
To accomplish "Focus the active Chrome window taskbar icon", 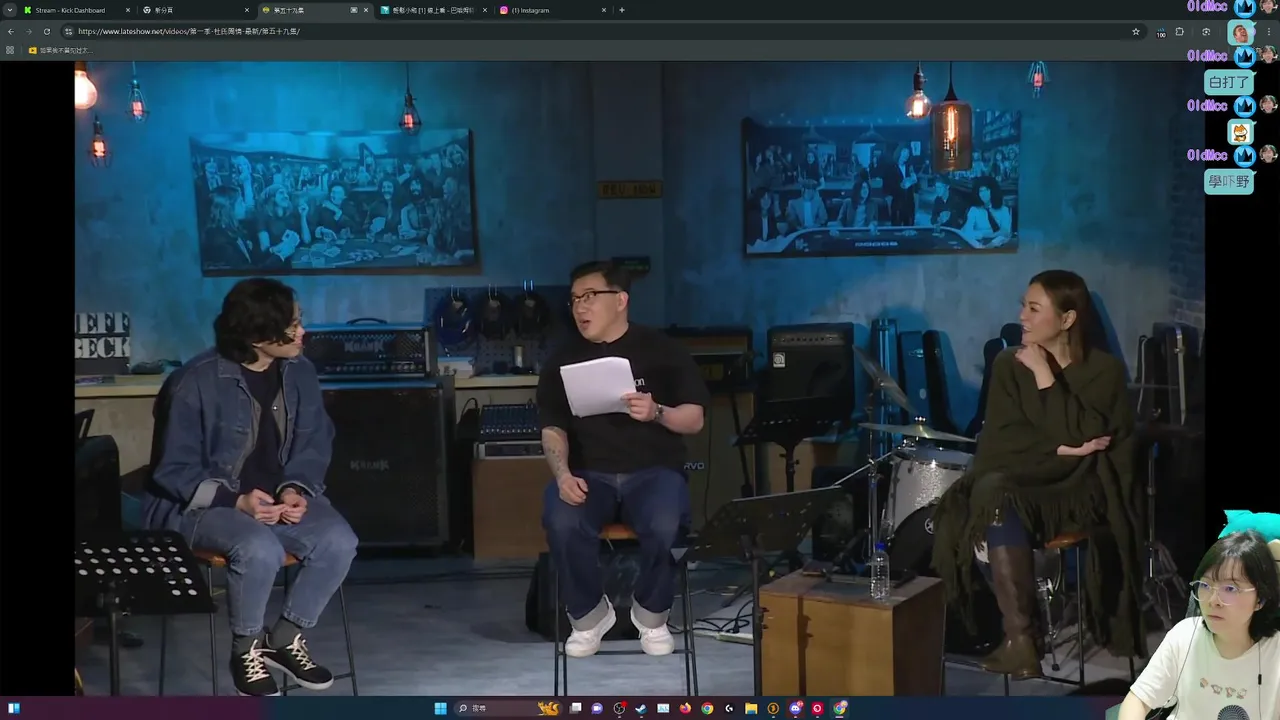I will pos(840,708).
